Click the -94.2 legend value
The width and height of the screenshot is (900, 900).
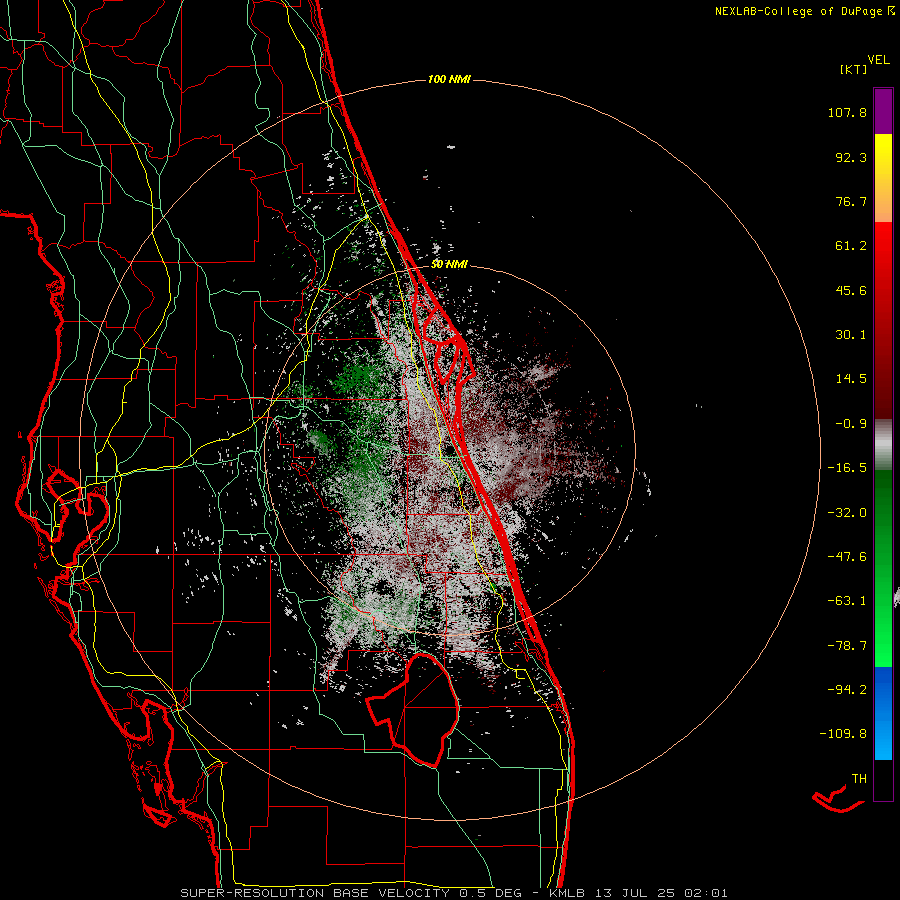pyautogui.click(x=847, y=690)
